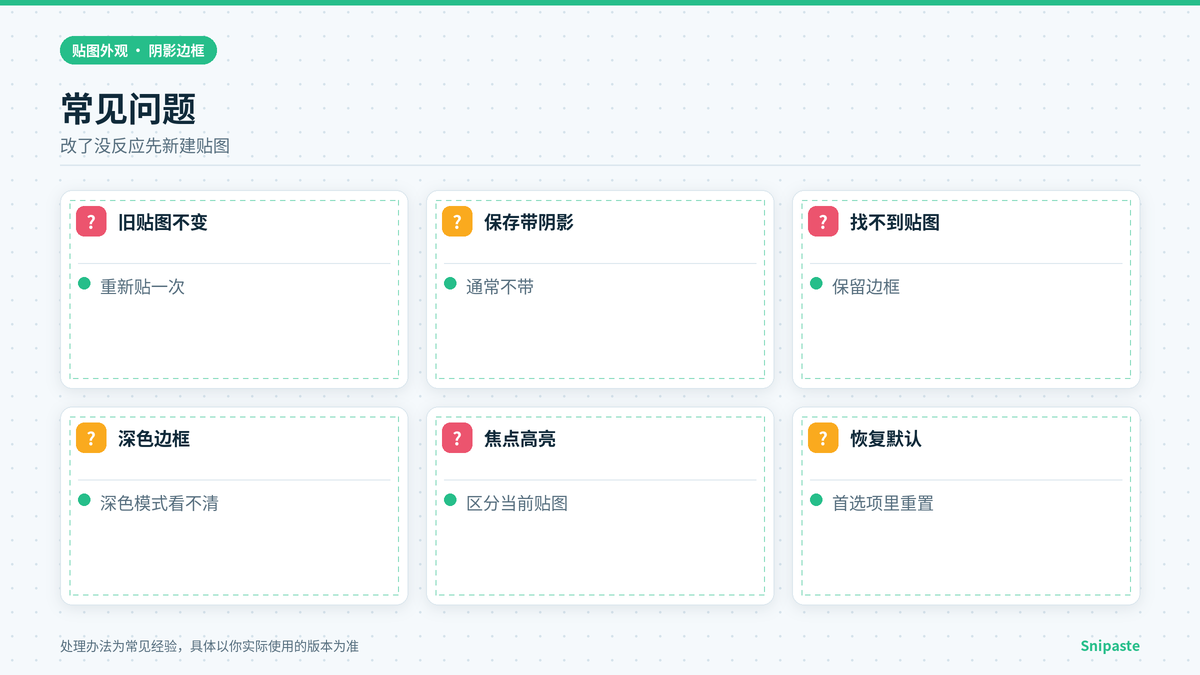Click the green bullet next to 重新贴一次
The height and width of the screenshot is (675, 1200).
tap(85, 284)
